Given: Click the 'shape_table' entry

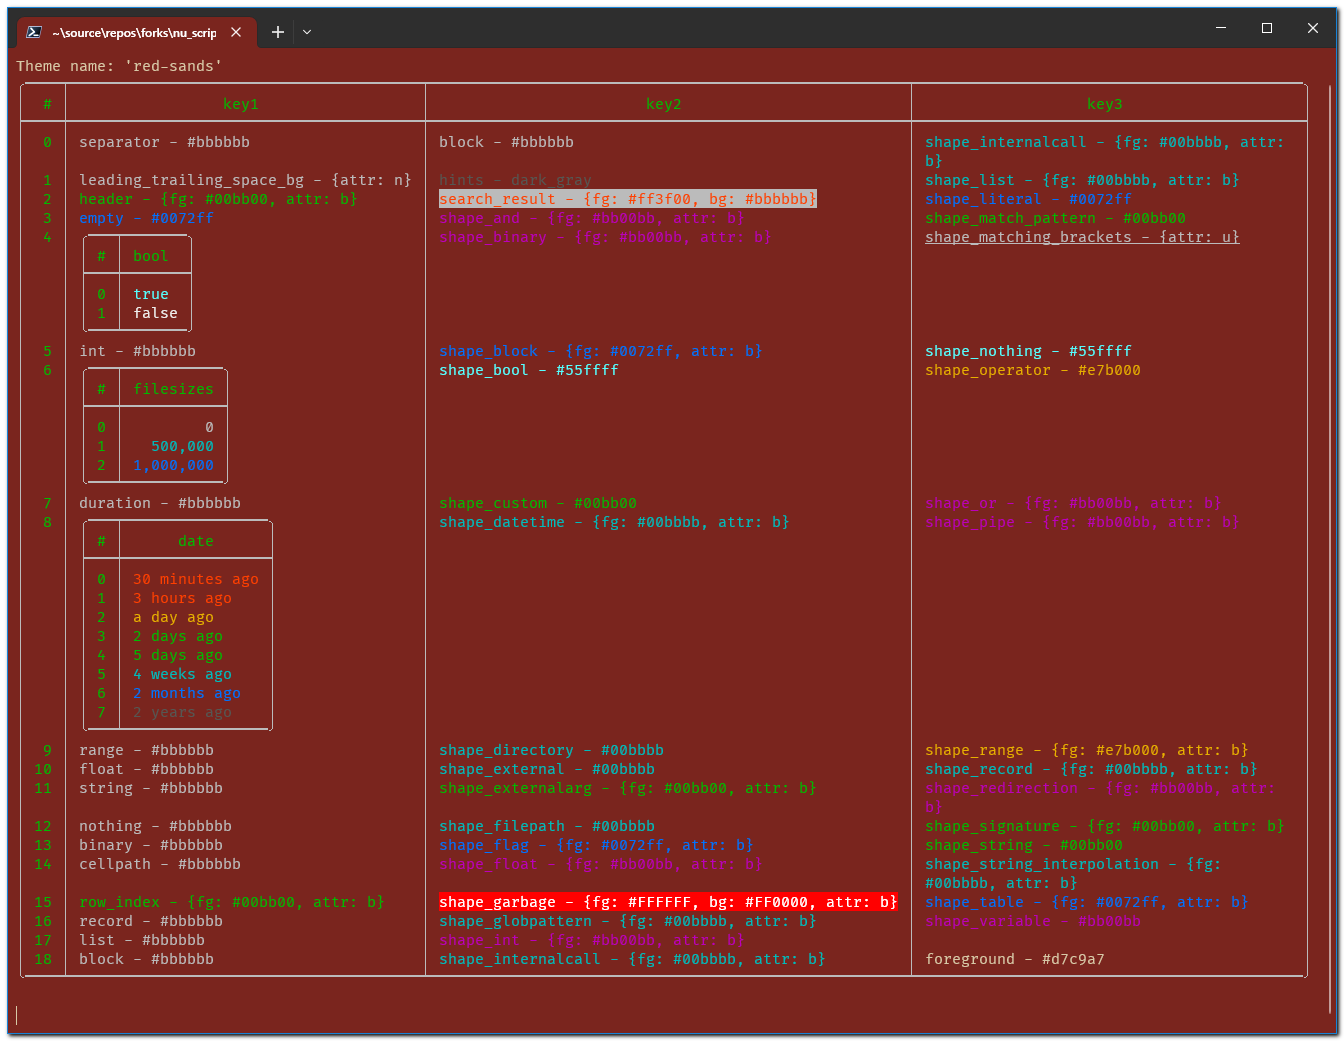Looking at the screenshot, I should 1087,902.
